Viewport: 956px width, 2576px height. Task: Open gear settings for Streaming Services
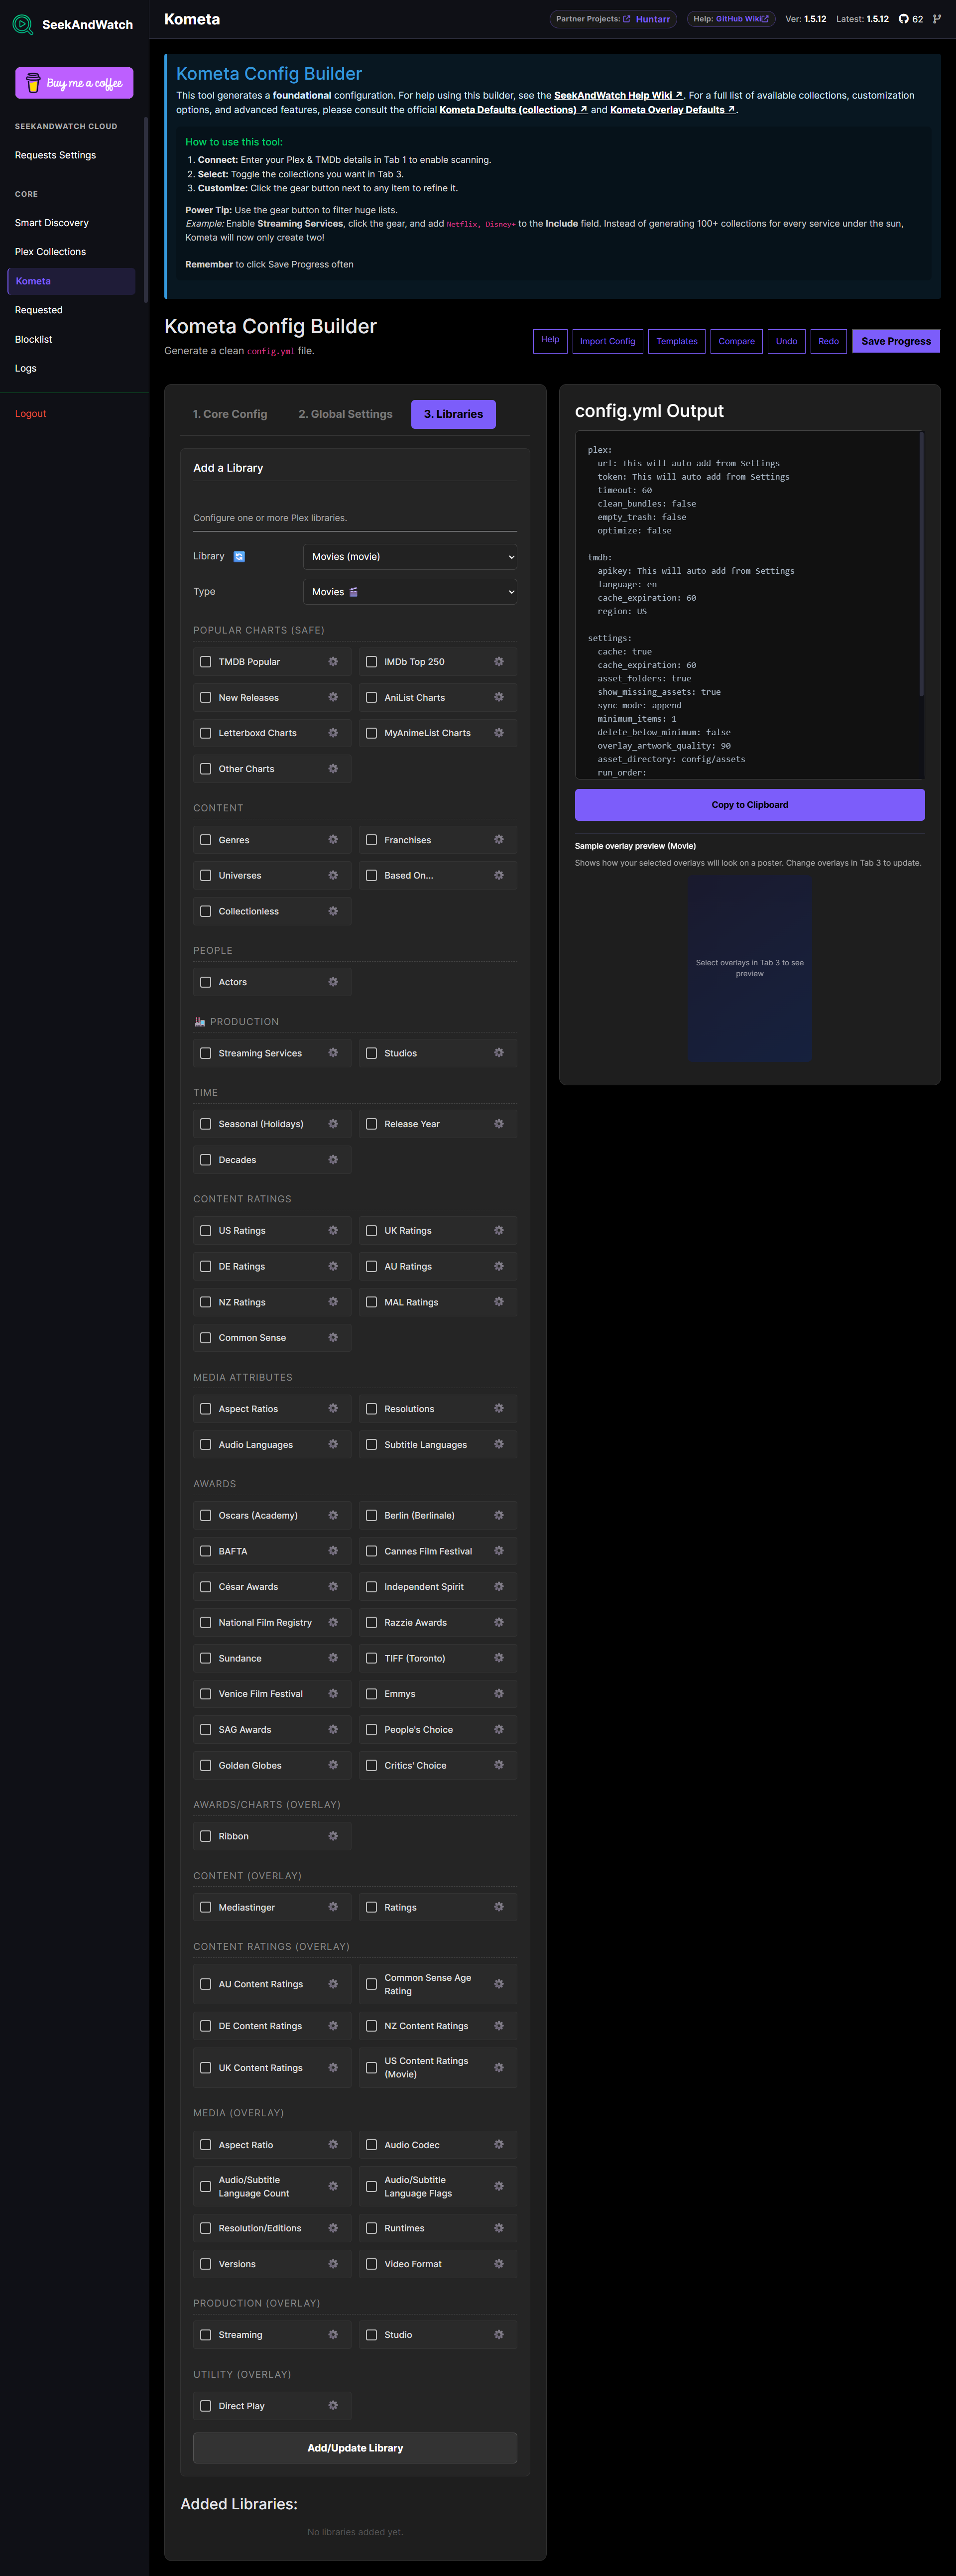pyautogui.click(x=333, y=1053)
